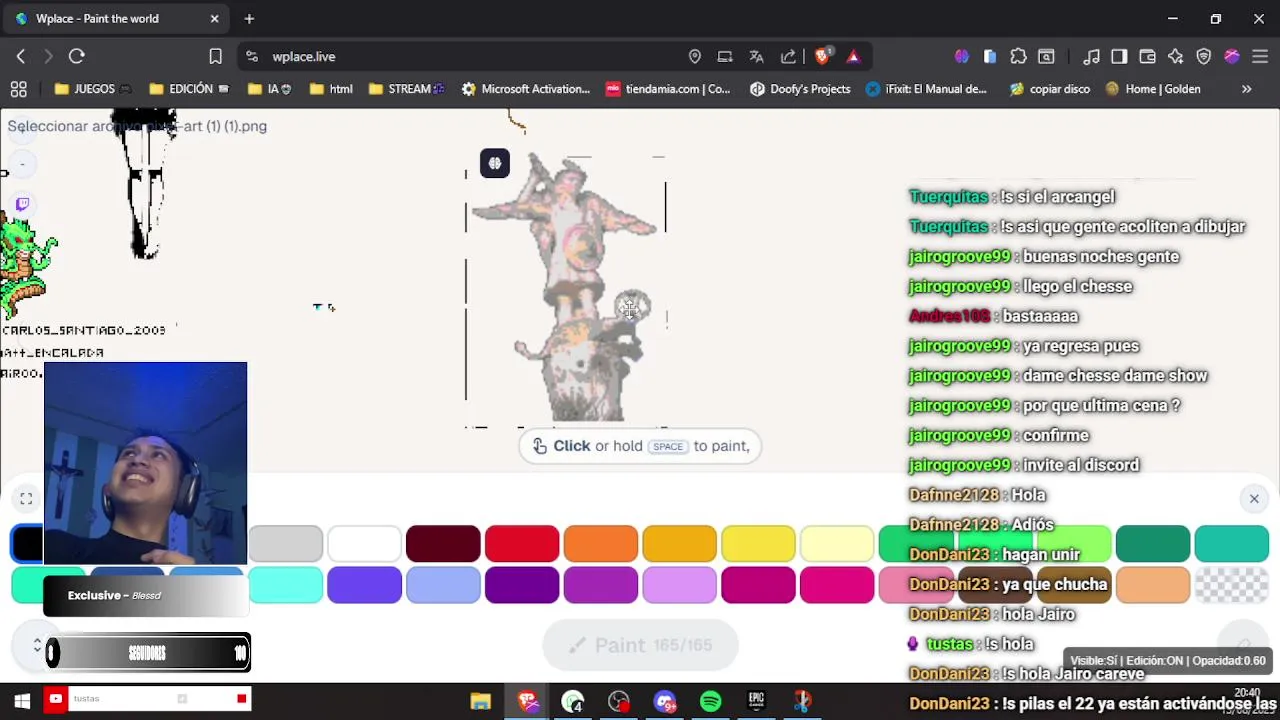Switch to Wplace - Paint the world tab
Image resolution: width=1280 pixels, height=720 pixels.
tap(115, 19)
